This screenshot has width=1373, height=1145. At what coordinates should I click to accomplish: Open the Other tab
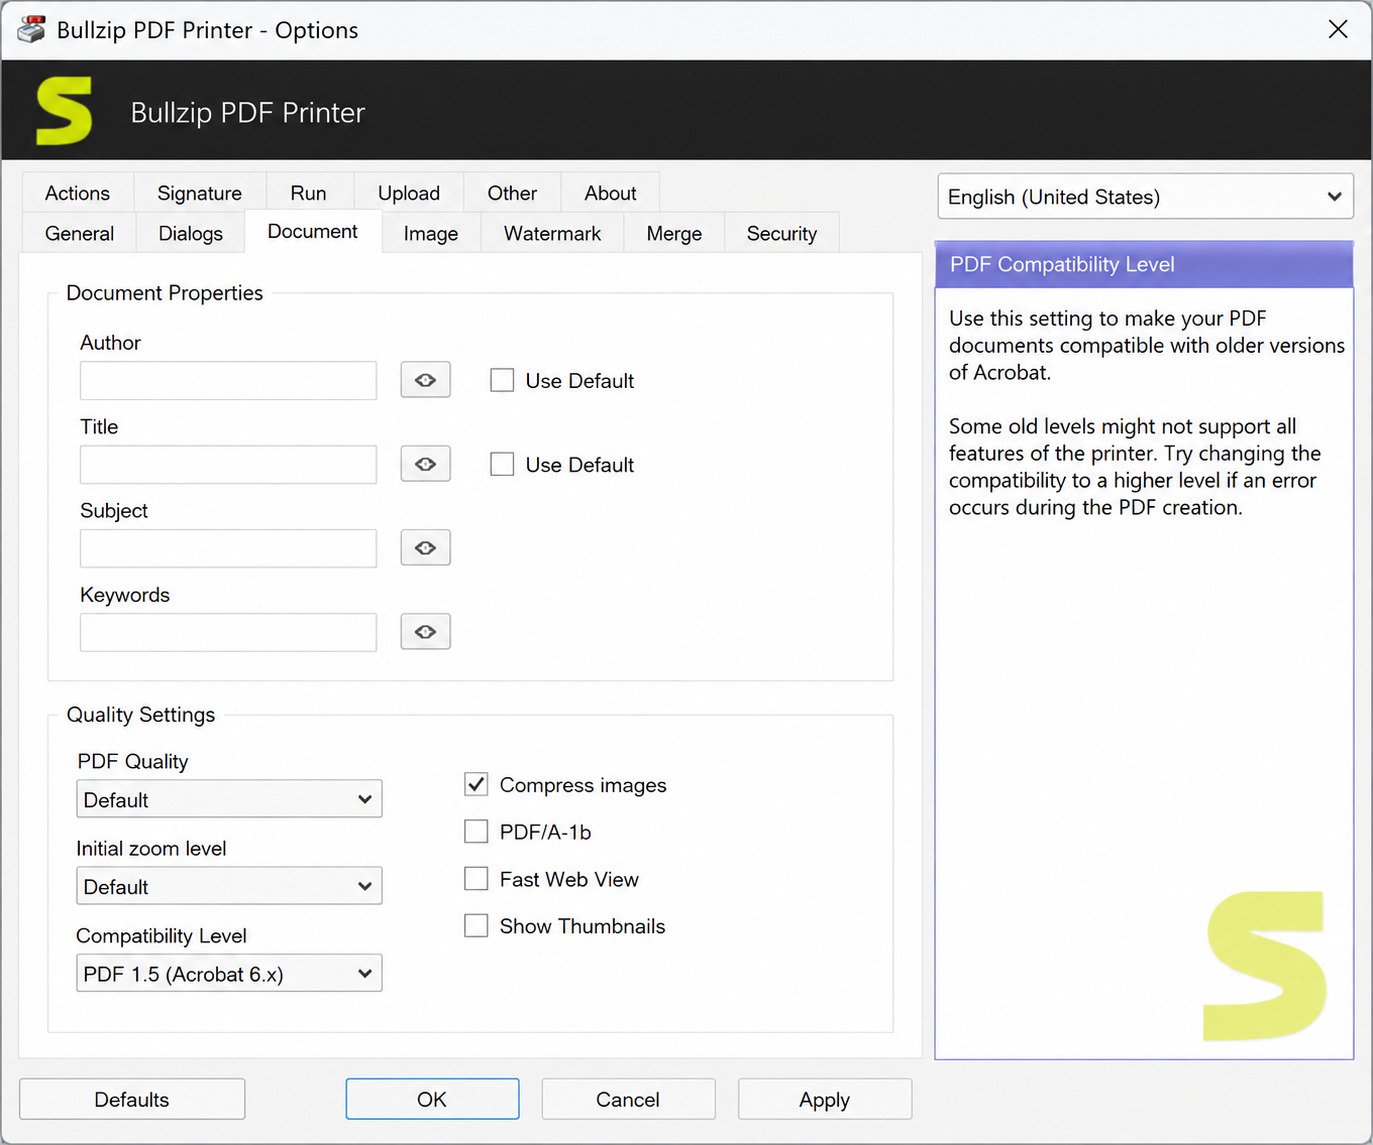(512, 193)
